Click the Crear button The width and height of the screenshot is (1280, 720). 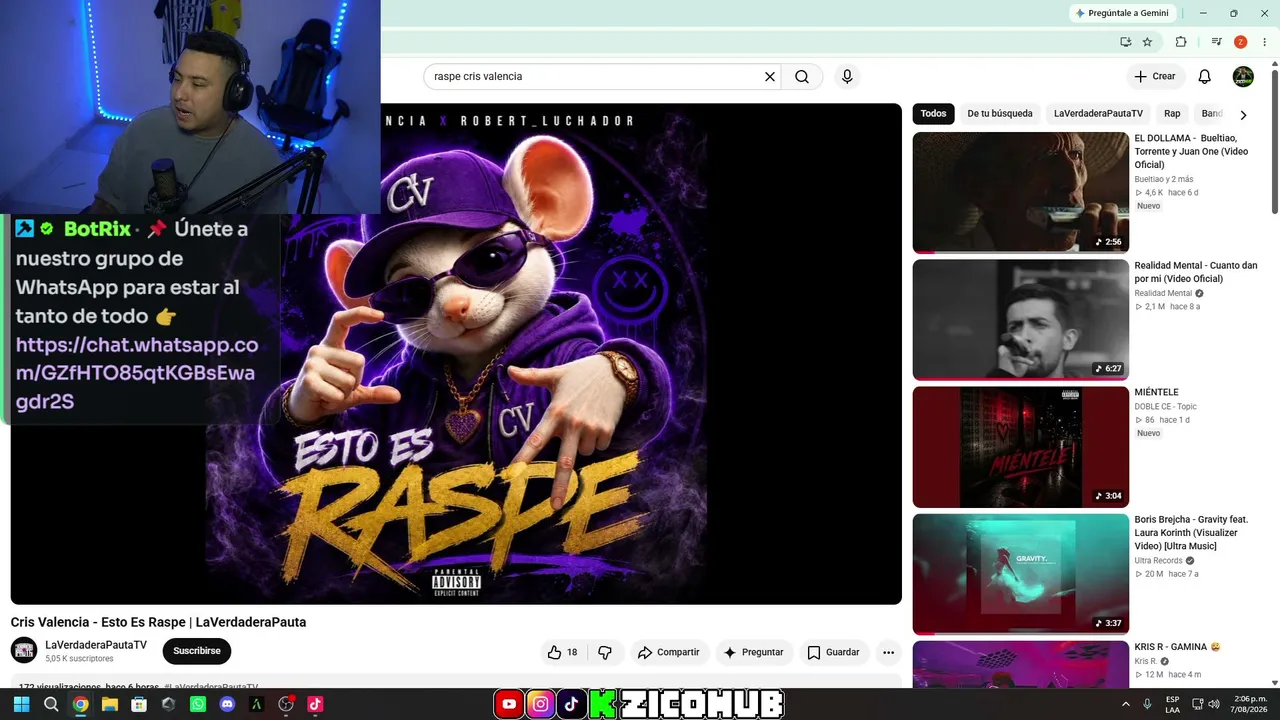point(1154,77)
